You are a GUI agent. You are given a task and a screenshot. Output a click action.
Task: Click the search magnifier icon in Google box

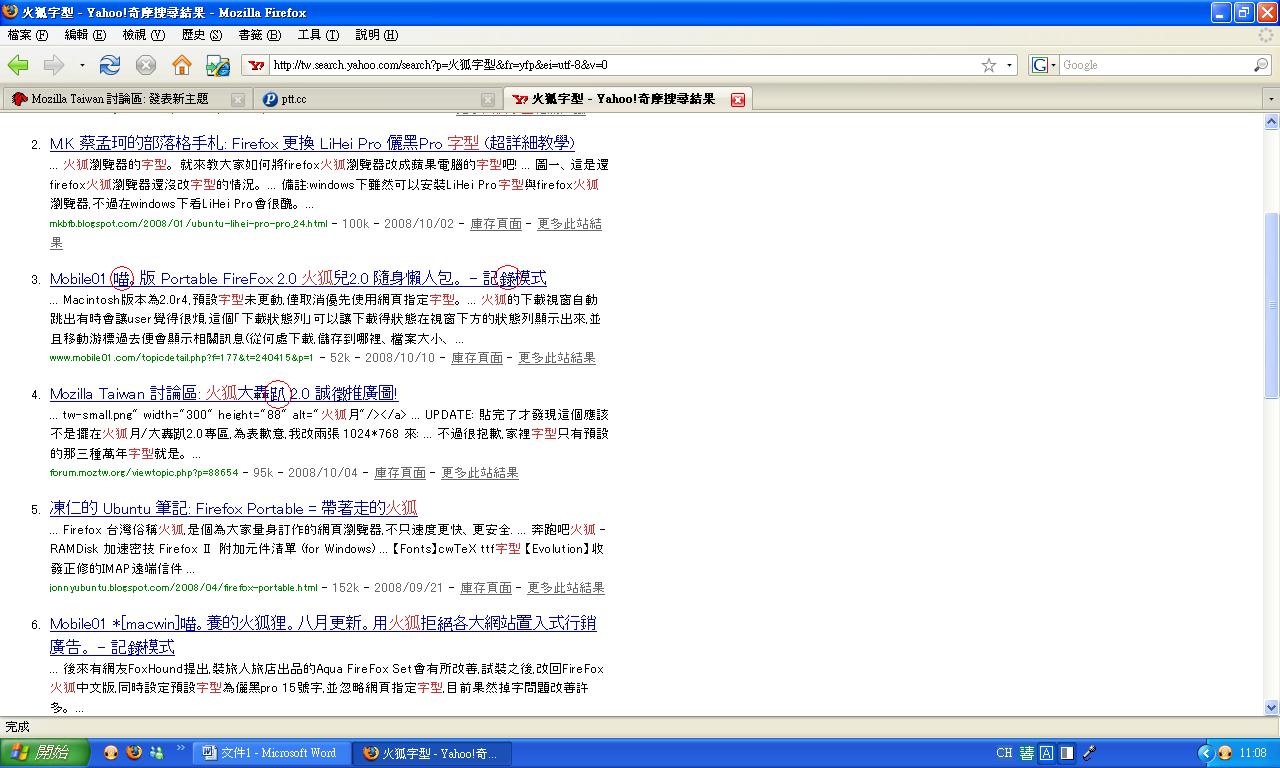tap(1261, 65)
